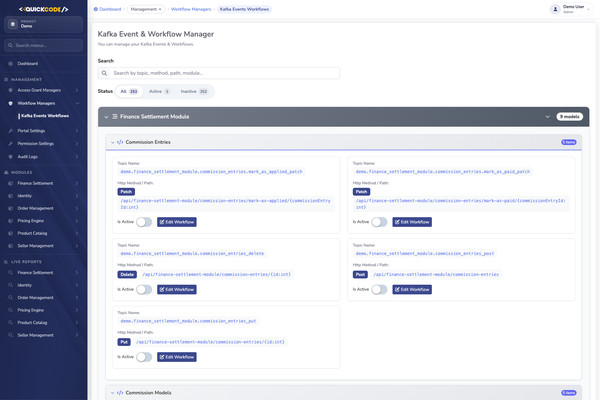
Task: Click the Permission Settings wrench icon
Action: coord(10,144)
